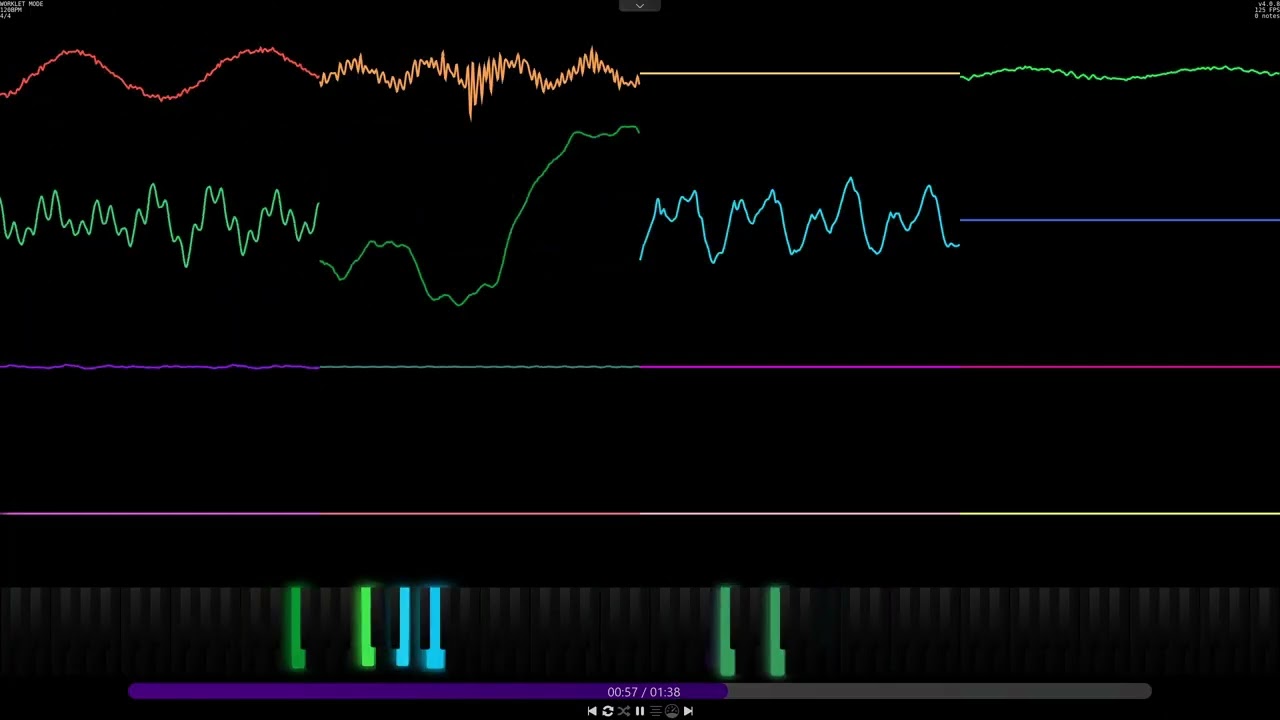This screenshot has height=720, width=1280.
Task: Click the cyan waveform channel display
Action: point(800,220)
